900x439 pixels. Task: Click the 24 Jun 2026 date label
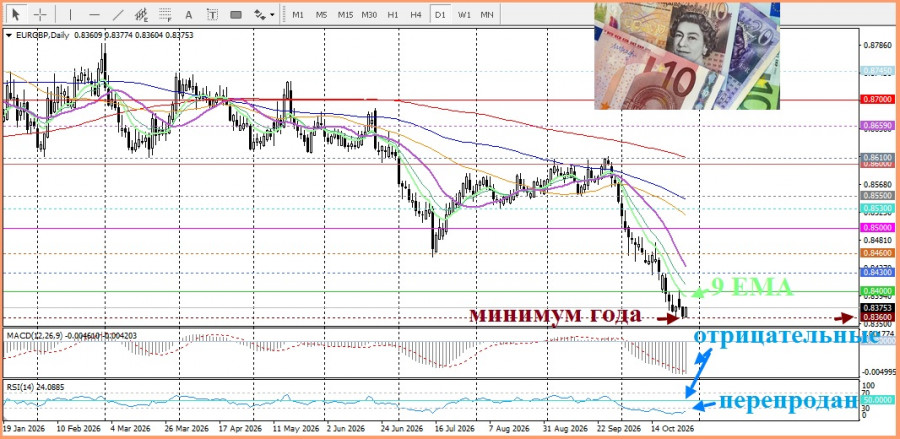point(402,429)
